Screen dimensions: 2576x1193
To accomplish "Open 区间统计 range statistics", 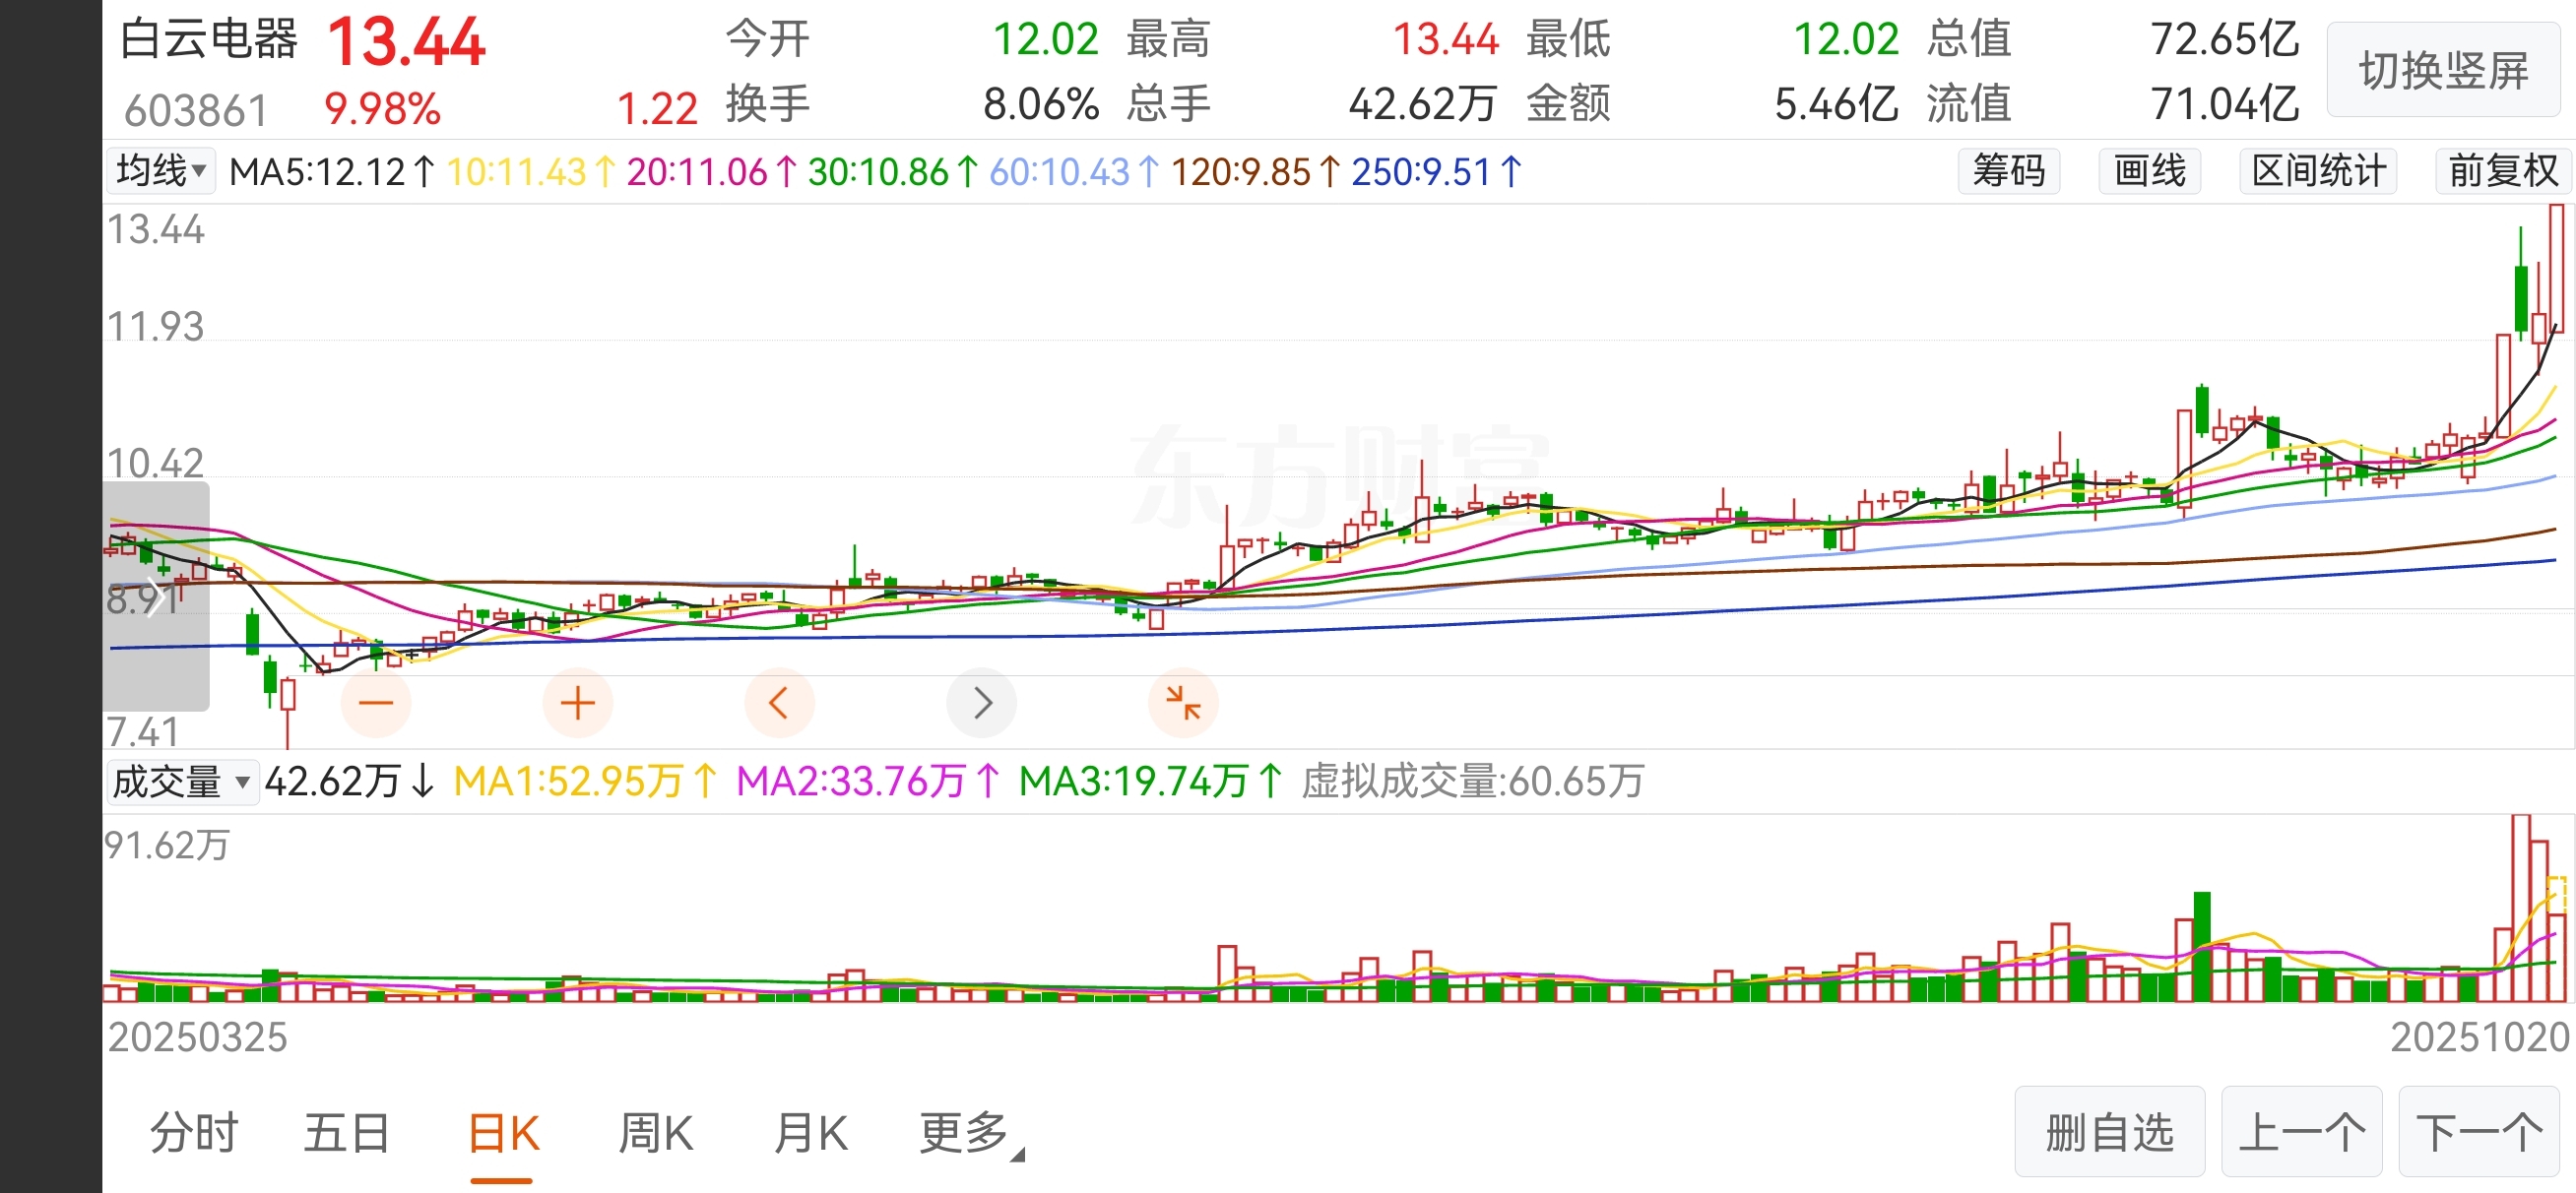I will click(2318, 171).
